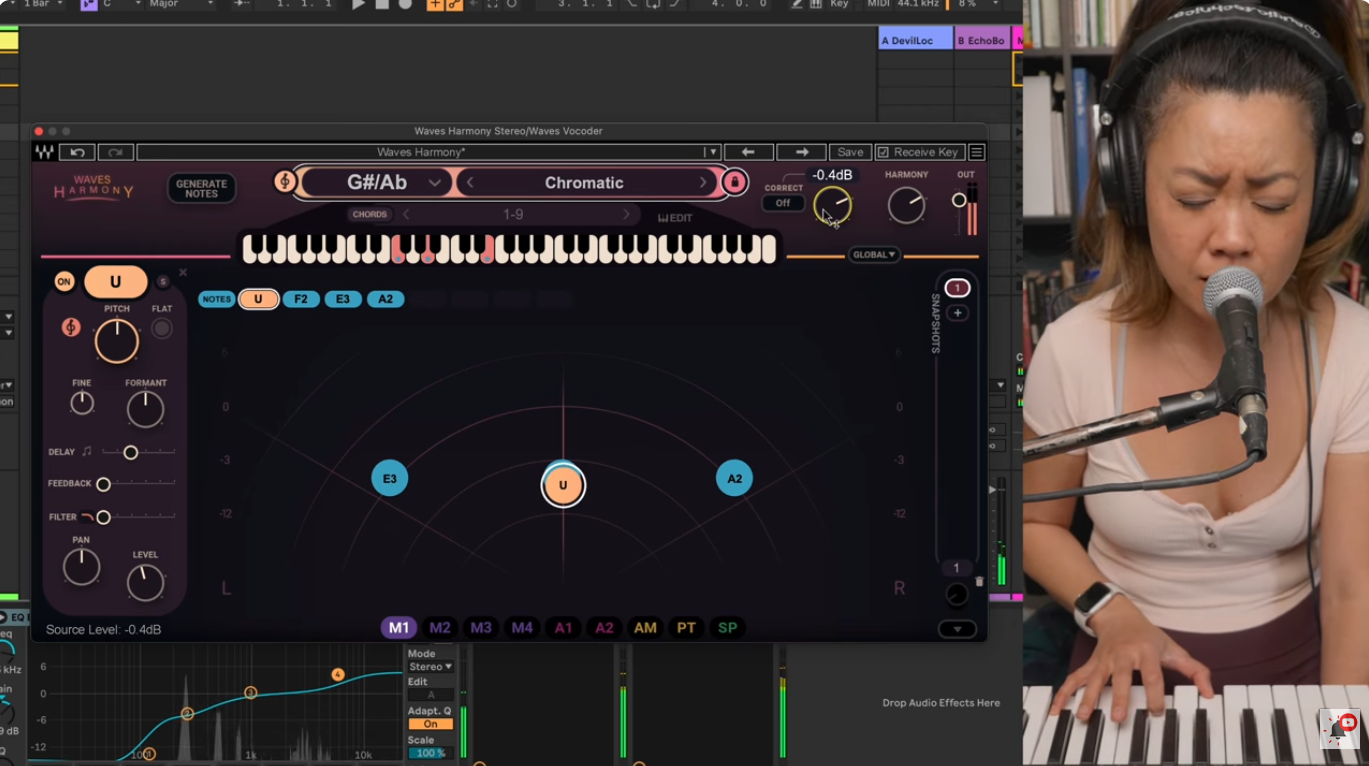The width and height of the screenshot is (1369, 766).
Task: Toggle the Receive Key checkbox
Action: pyautogui.click(x=882, y=151)
